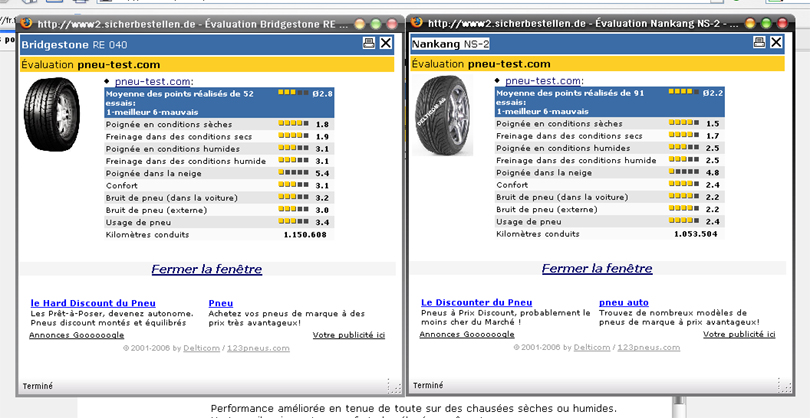Click the Nankang 'Freinage dans des conditions secs' score 1.7
Viewport: 810px width, 418px height.
(x=713, y=136)
